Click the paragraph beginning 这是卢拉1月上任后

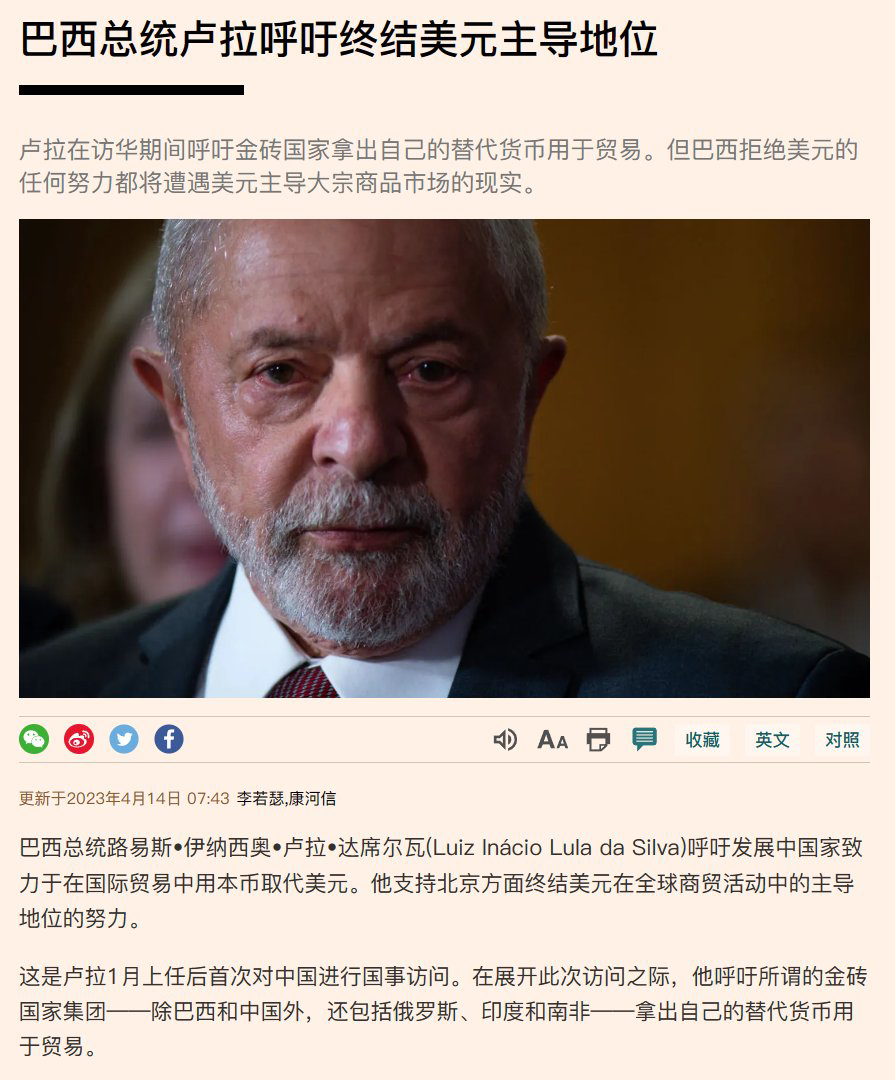pyautogui.click(x=443, y=1011)
